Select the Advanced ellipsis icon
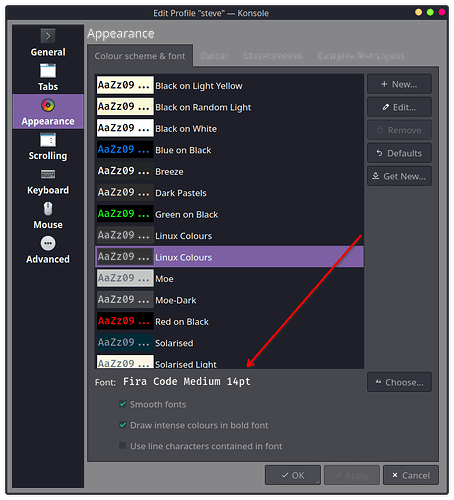 tap(48, 243)
